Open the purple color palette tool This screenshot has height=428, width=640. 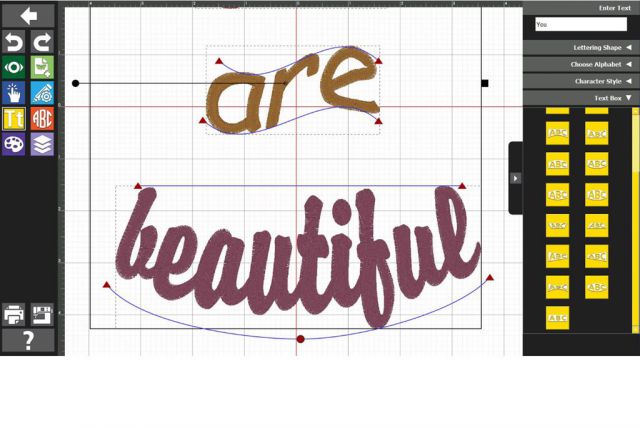[x=14, y=145]
